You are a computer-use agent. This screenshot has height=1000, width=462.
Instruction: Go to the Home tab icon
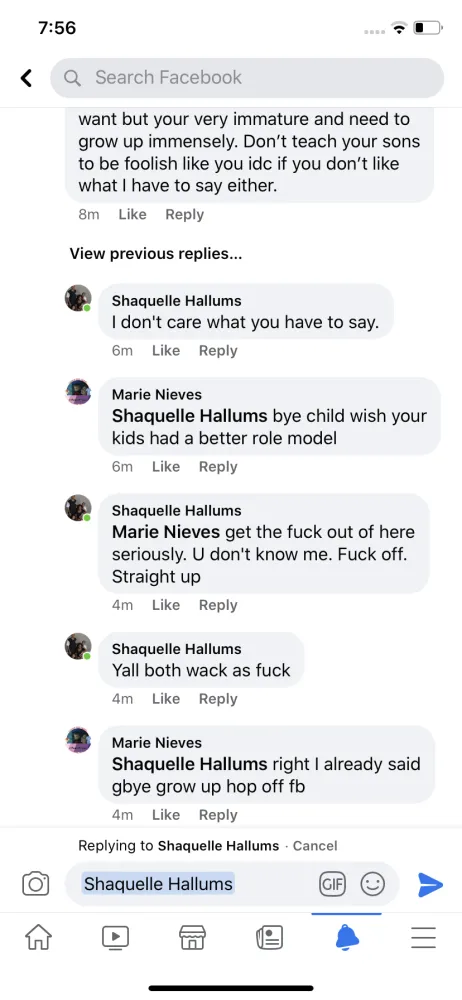(38, 937)
